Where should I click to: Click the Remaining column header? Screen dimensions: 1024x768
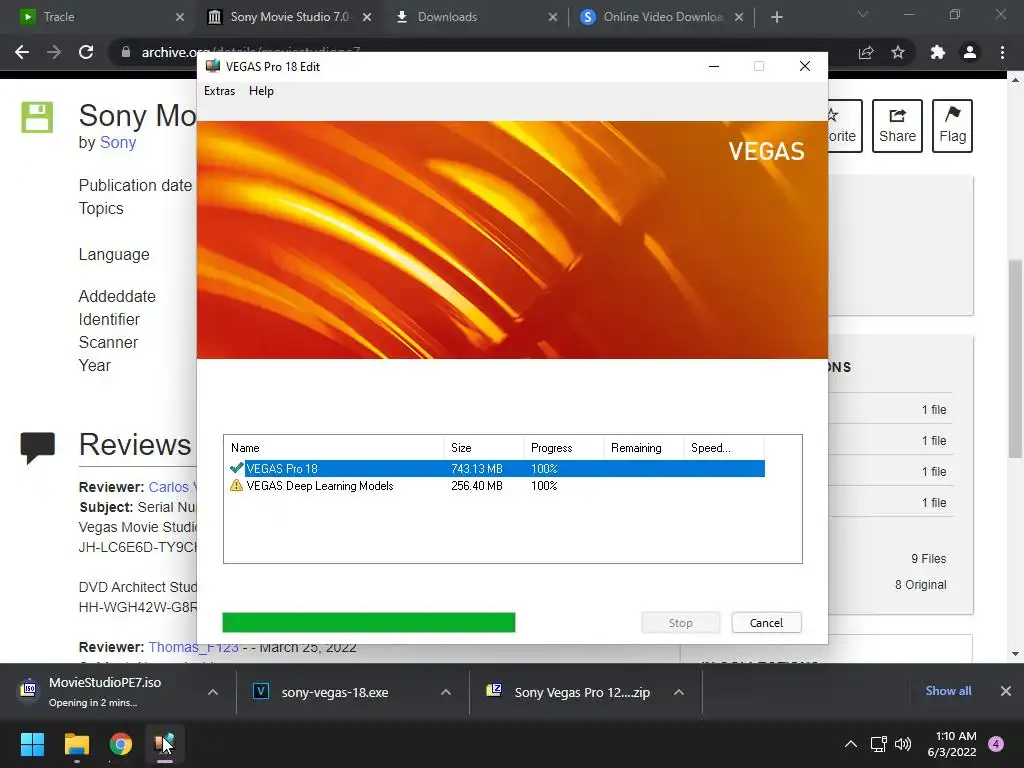click(643, 447)
